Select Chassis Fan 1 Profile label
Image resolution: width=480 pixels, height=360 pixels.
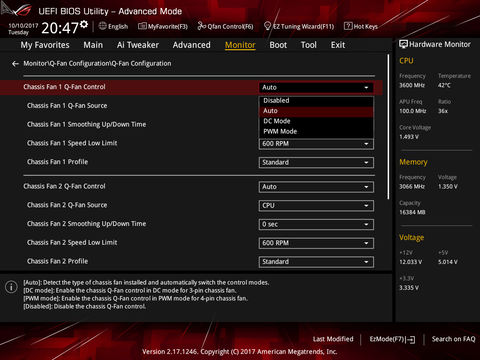[x=58, y=162]
